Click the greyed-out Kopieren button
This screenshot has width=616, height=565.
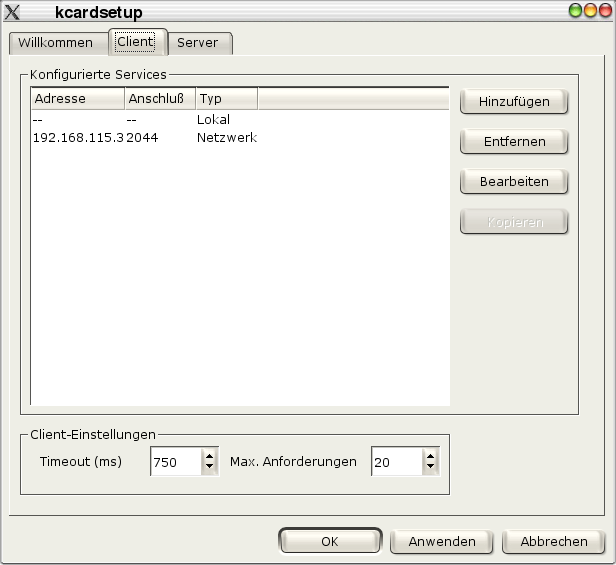(x=514, y=222)
